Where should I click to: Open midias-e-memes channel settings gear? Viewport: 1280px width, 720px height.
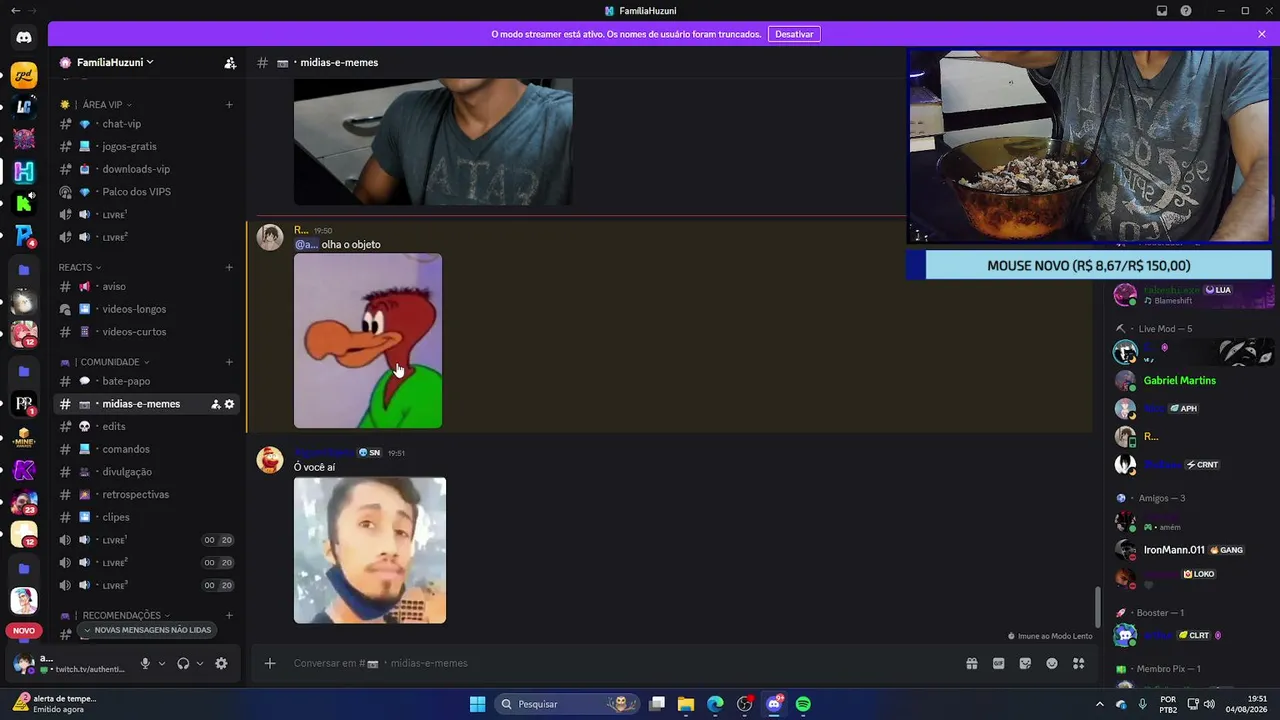tap(229, 404)
